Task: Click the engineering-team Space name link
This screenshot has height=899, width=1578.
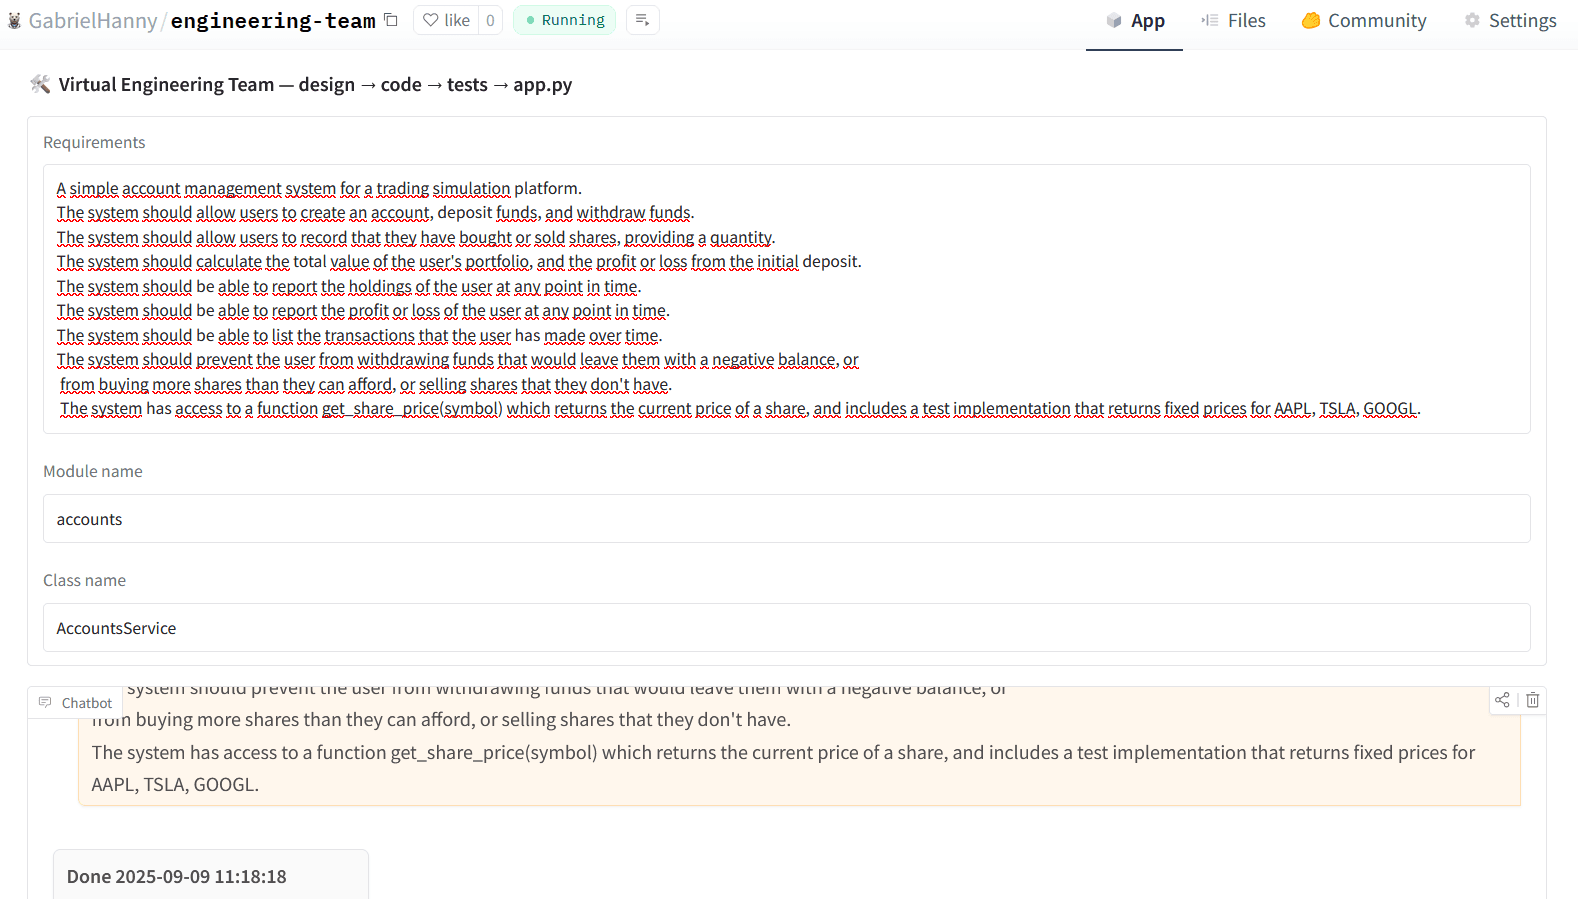Action: pos(273,21)
